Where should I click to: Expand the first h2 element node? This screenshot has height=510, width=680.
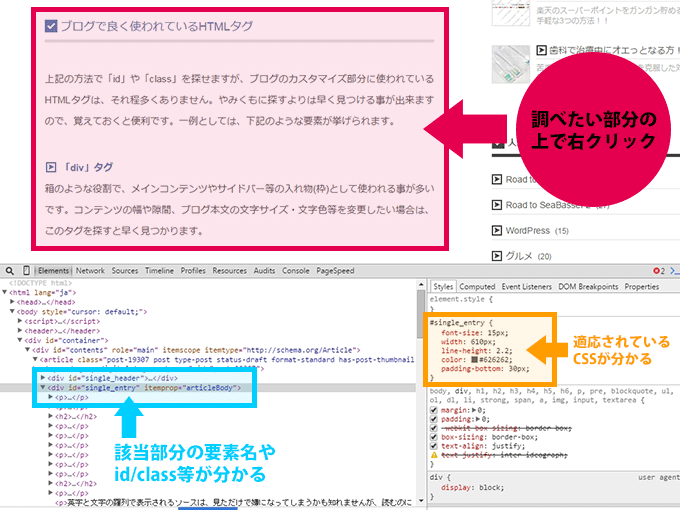[51, 416]
